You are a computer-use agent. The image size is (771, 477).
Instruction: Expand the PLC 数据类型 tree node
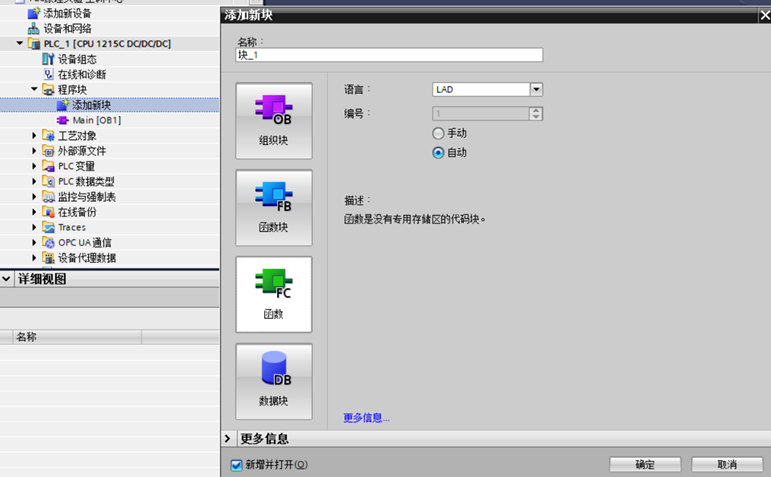point(34,181)
